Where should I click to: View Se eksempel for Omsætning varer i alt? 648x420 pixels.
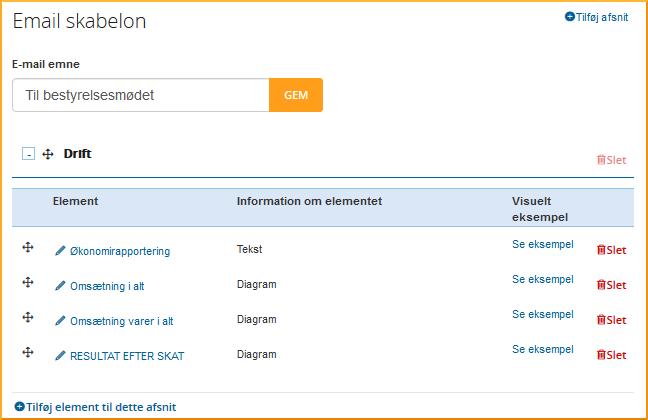543,314
